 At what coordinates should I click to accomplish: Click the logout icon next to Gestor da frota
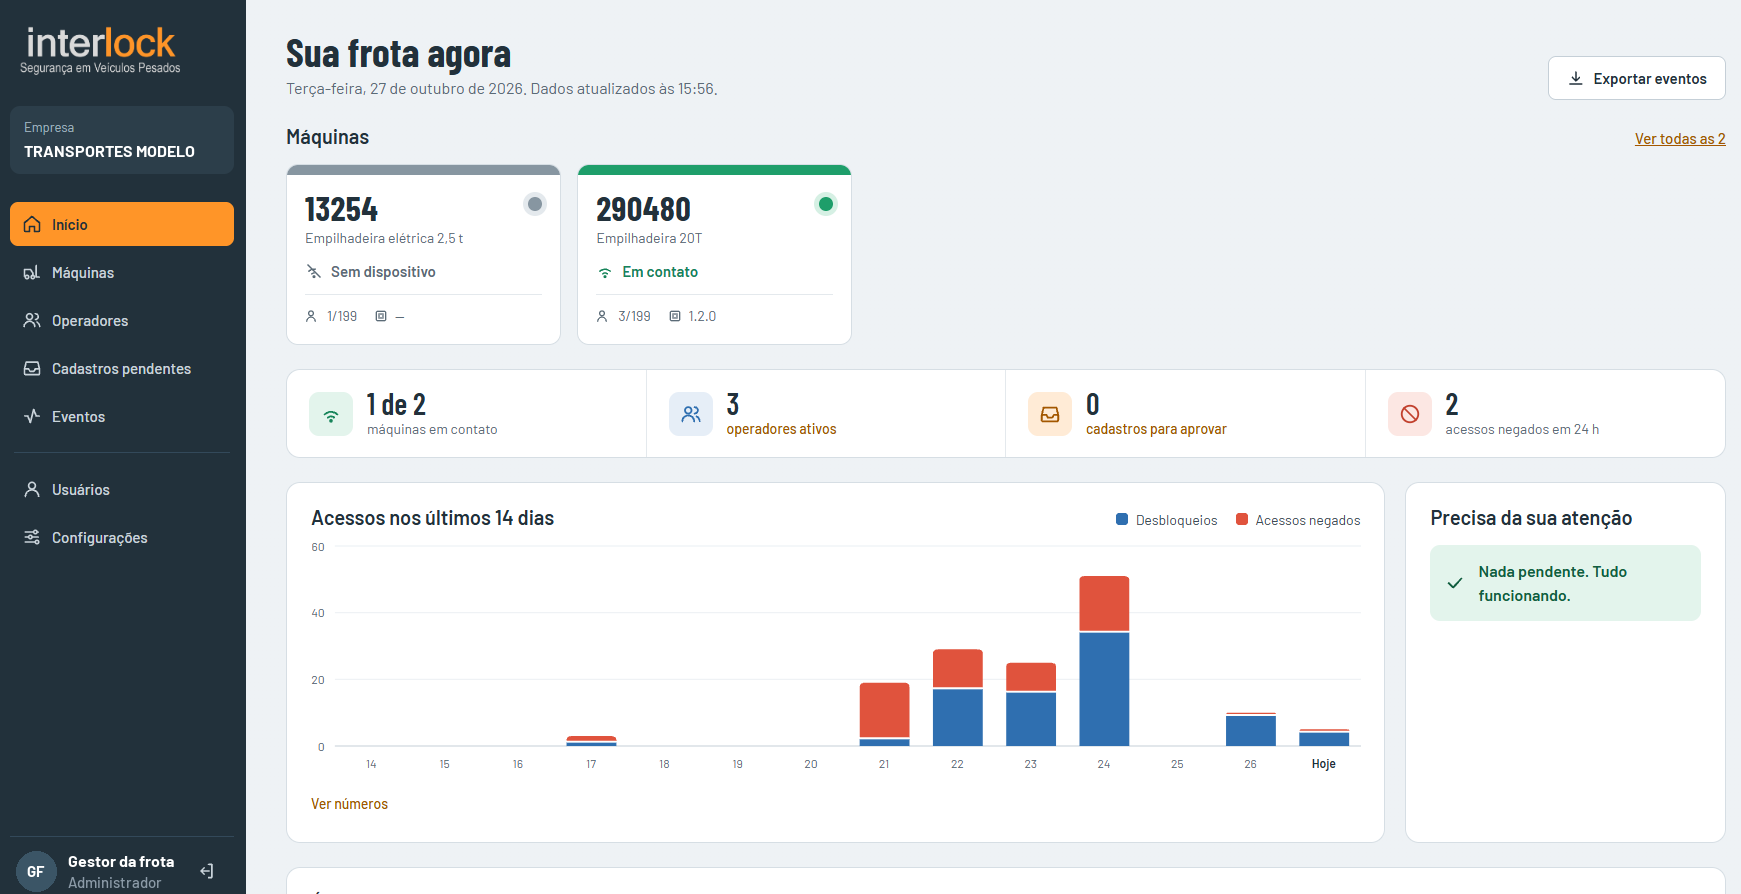pos(207,871)
